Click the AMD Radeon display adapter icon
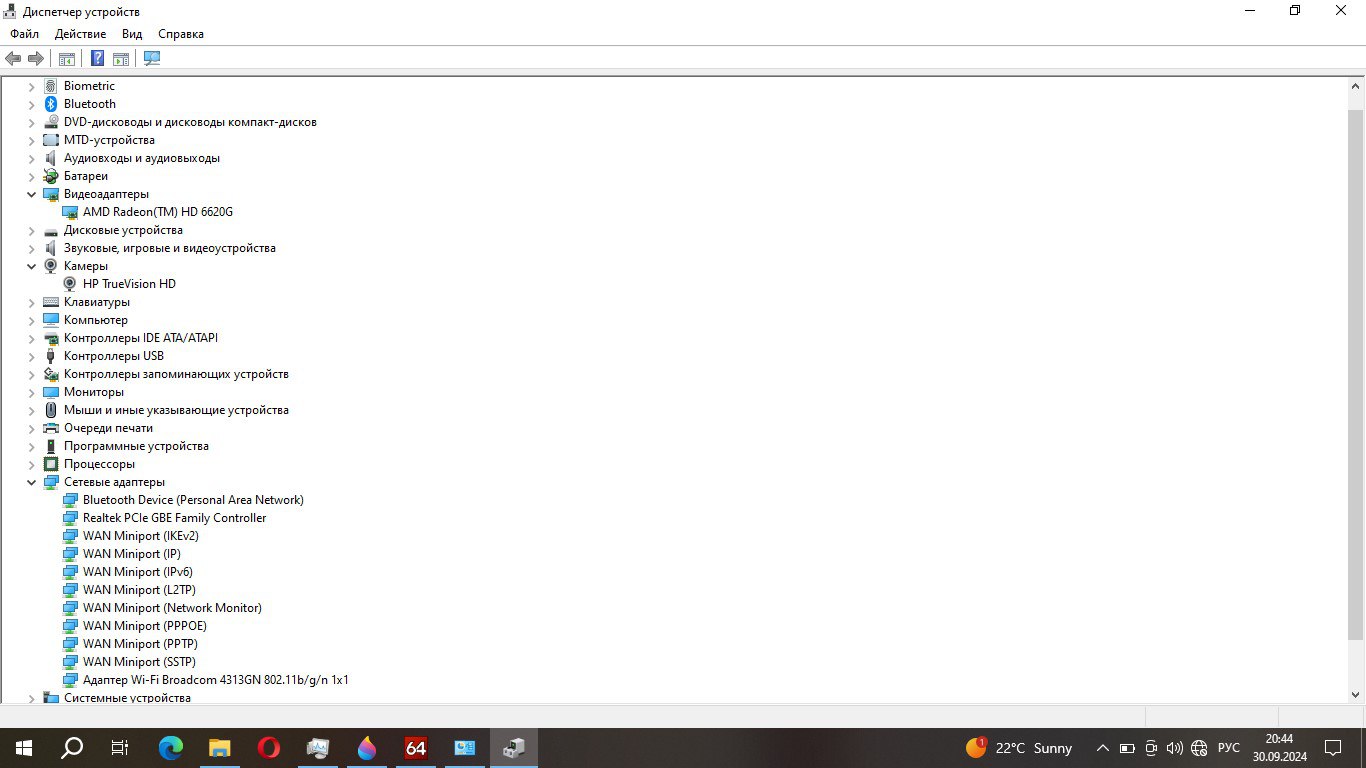The width and height of the screenshot is (1366, 768). pyautogui.click(x=70, y=212)
